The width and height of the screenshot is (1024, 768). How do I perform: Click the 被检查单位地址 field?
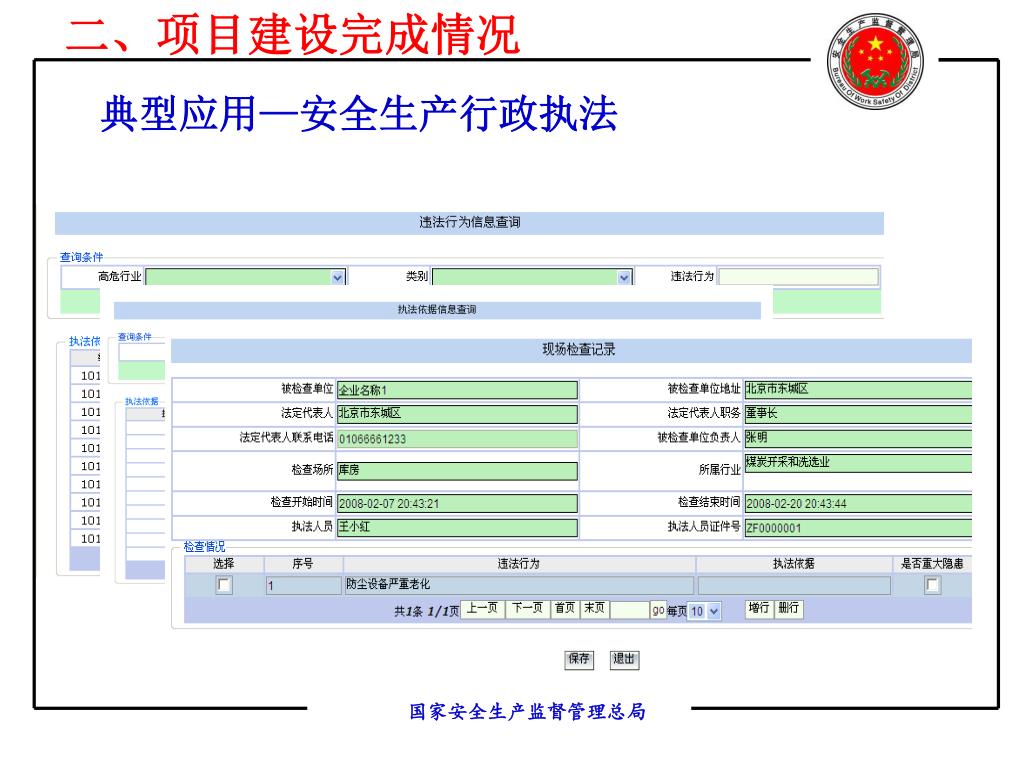(858, 390)
